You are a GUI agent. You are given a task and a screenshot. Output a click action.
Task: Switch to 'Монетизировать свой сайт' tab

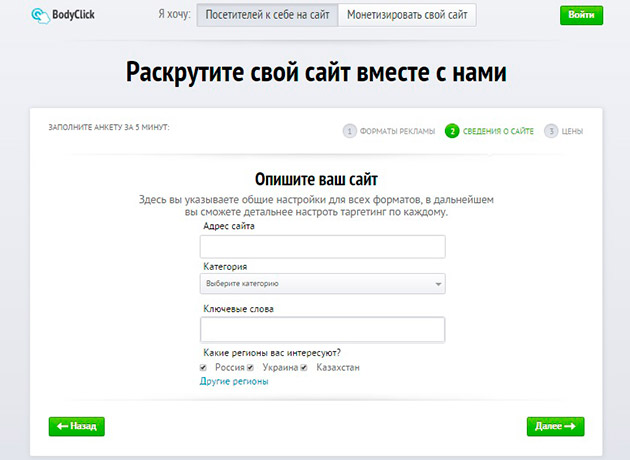click(407, 15)
